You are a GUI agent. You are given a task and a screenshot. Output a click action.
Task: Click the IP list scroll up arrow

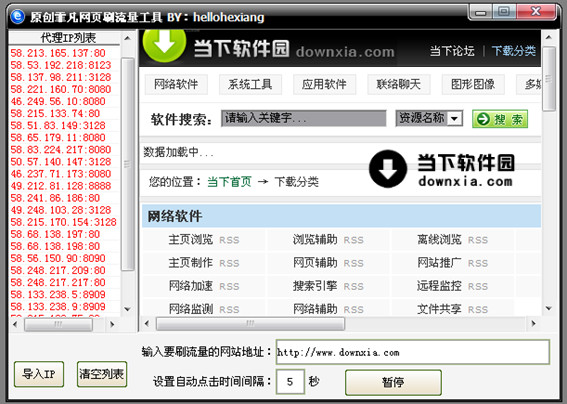[x=127, y=38]
